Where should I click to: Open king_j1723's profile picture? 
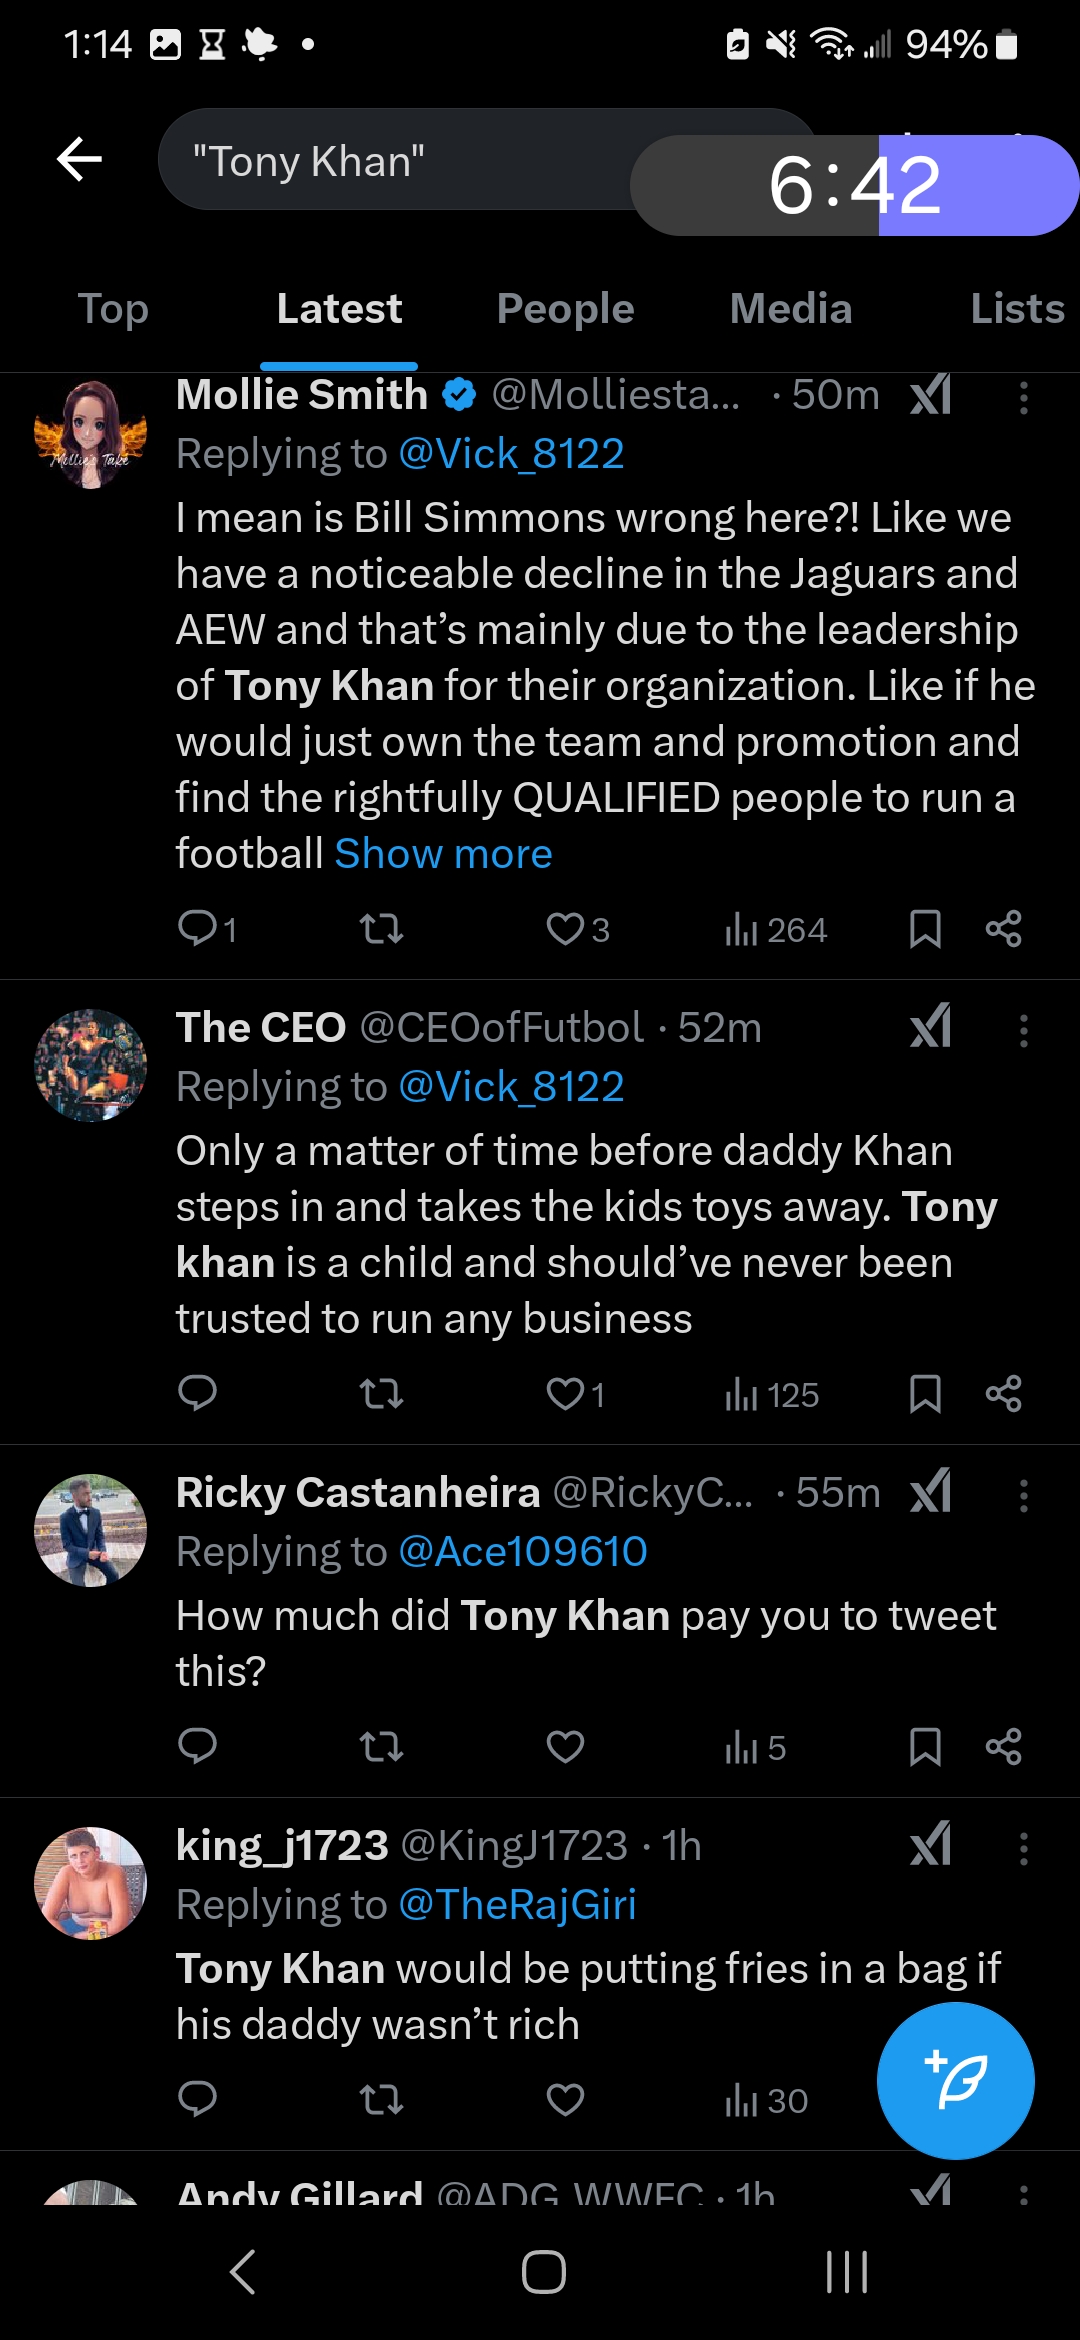(90, 1883)
